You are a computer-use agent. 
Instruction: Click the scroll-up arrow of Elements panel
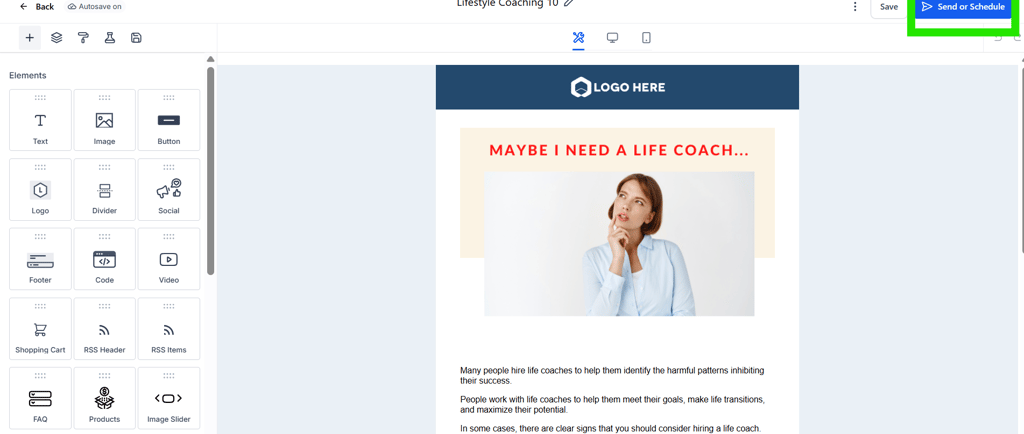(x=210, y=59)
